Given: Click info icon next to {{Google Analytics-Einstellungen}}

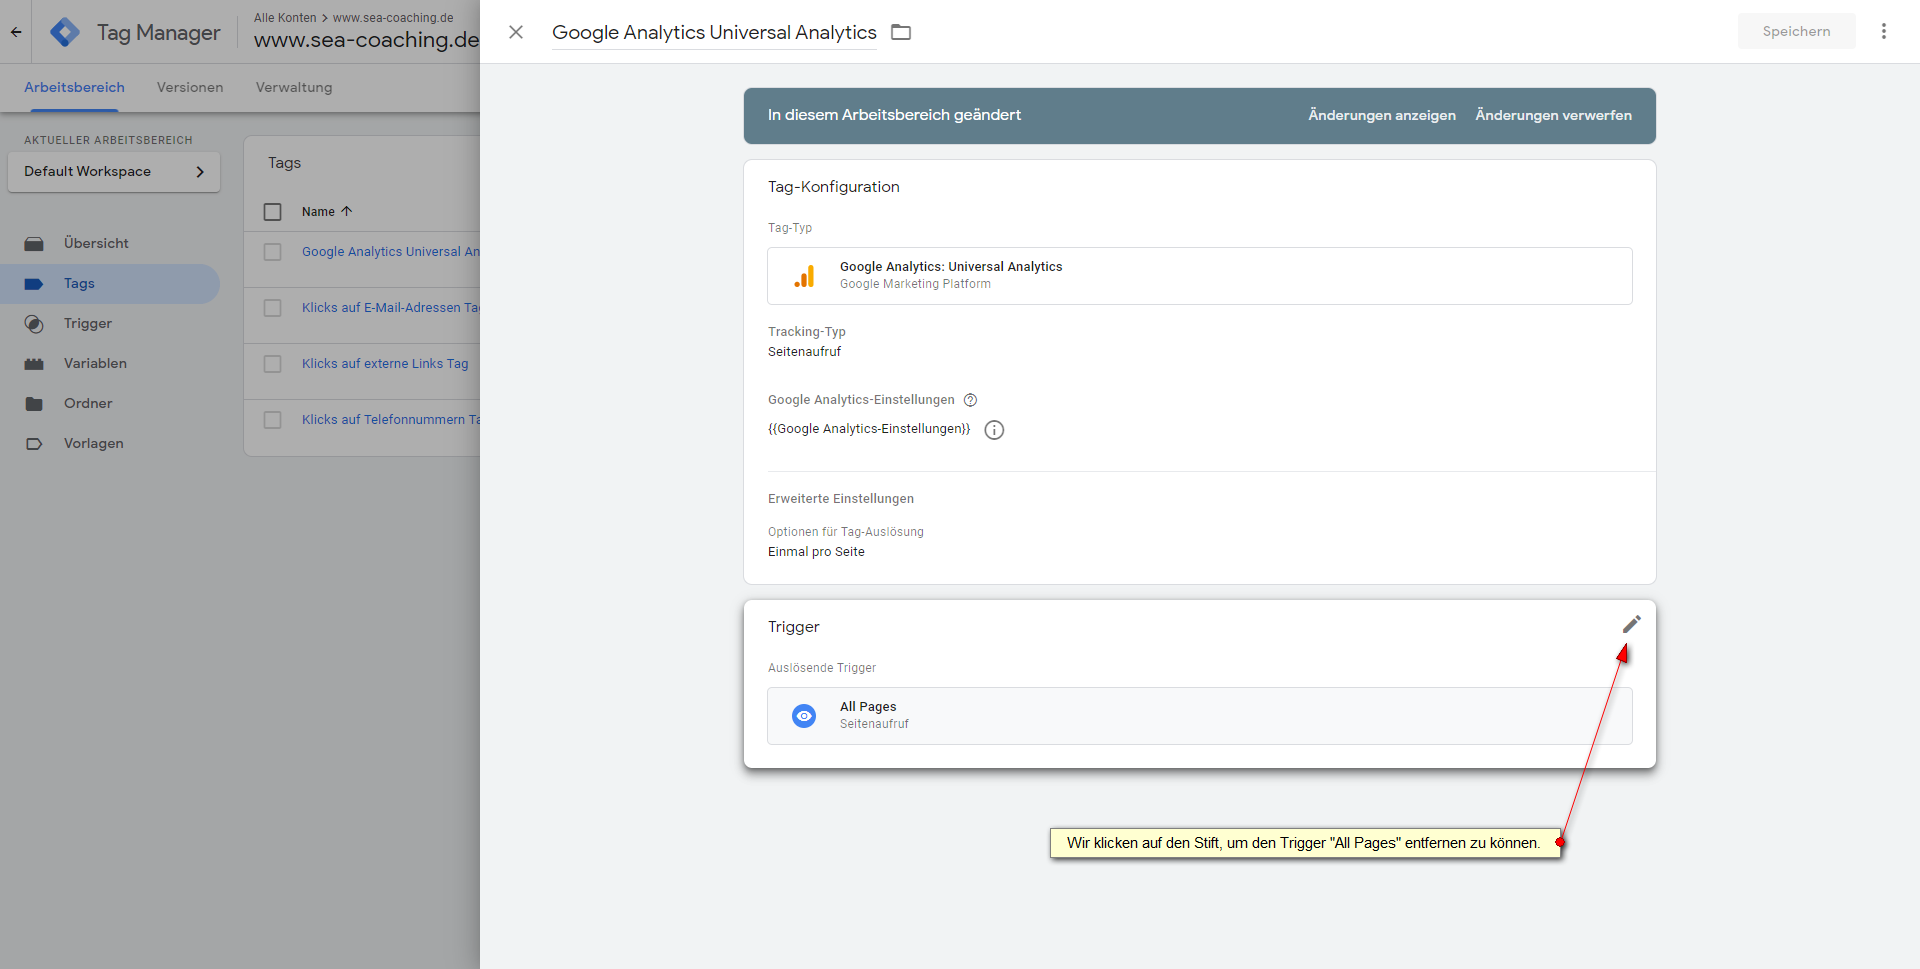Looking at the screenshot, I should click(994, 430).
